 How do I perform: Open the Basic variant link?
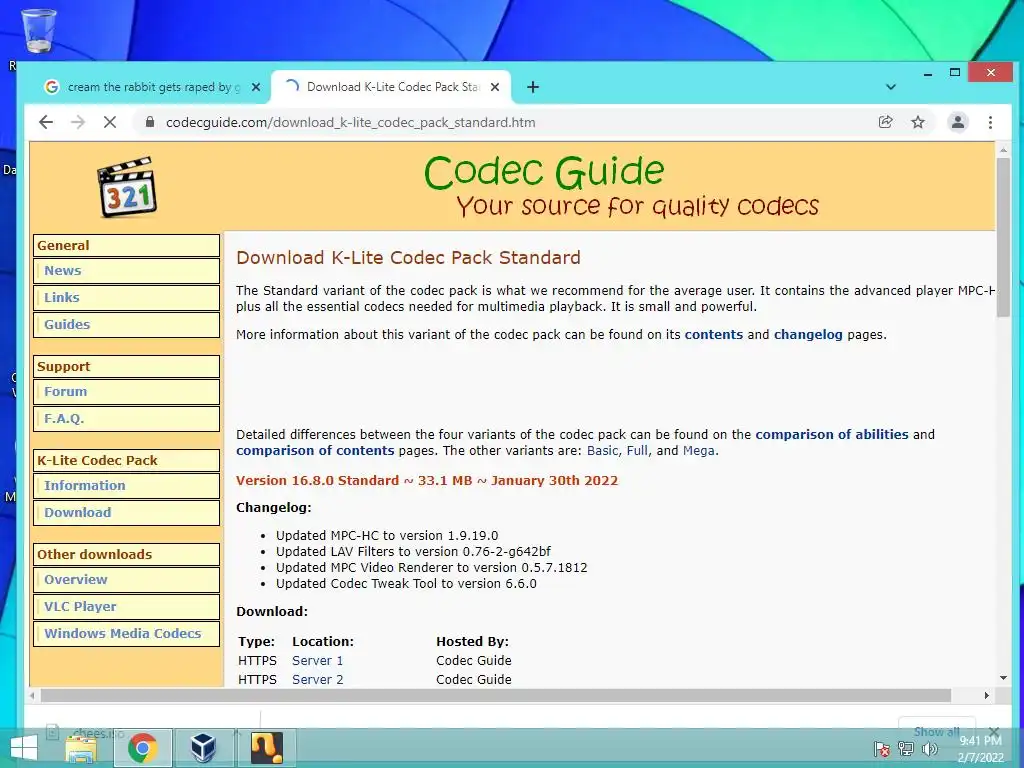click(603, 451)
